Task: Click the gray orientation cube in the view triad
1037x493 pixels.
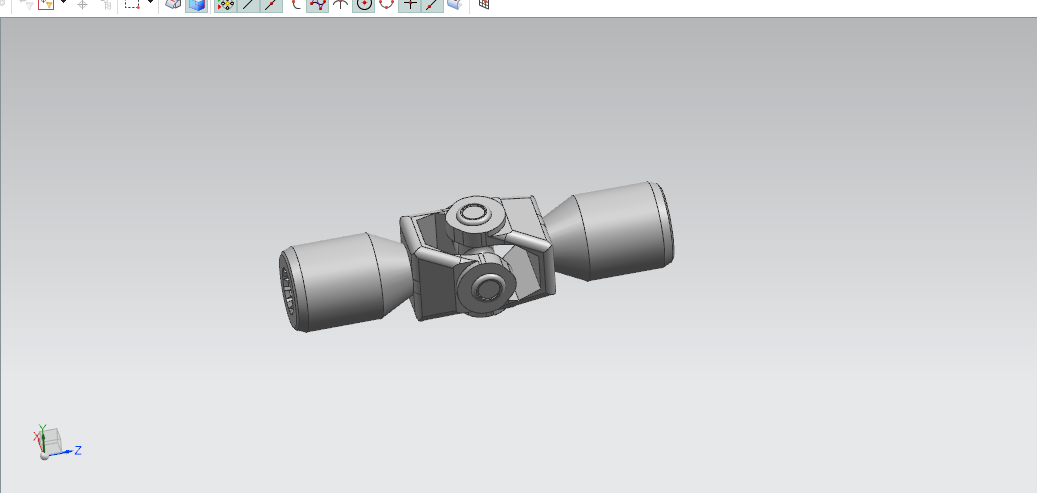Action: click(53, 439)
